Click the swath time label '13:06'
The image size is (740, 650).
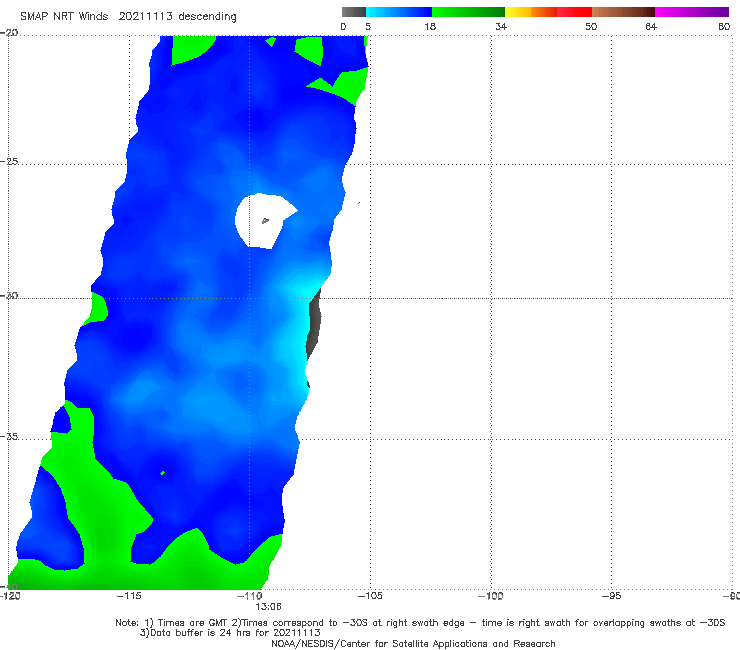(x=269, y=607)
